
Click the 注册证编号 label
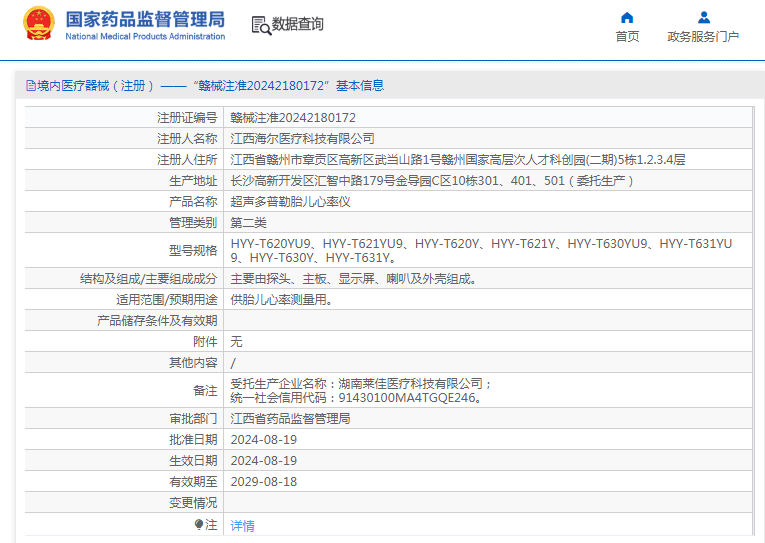[x=187, y=118]
